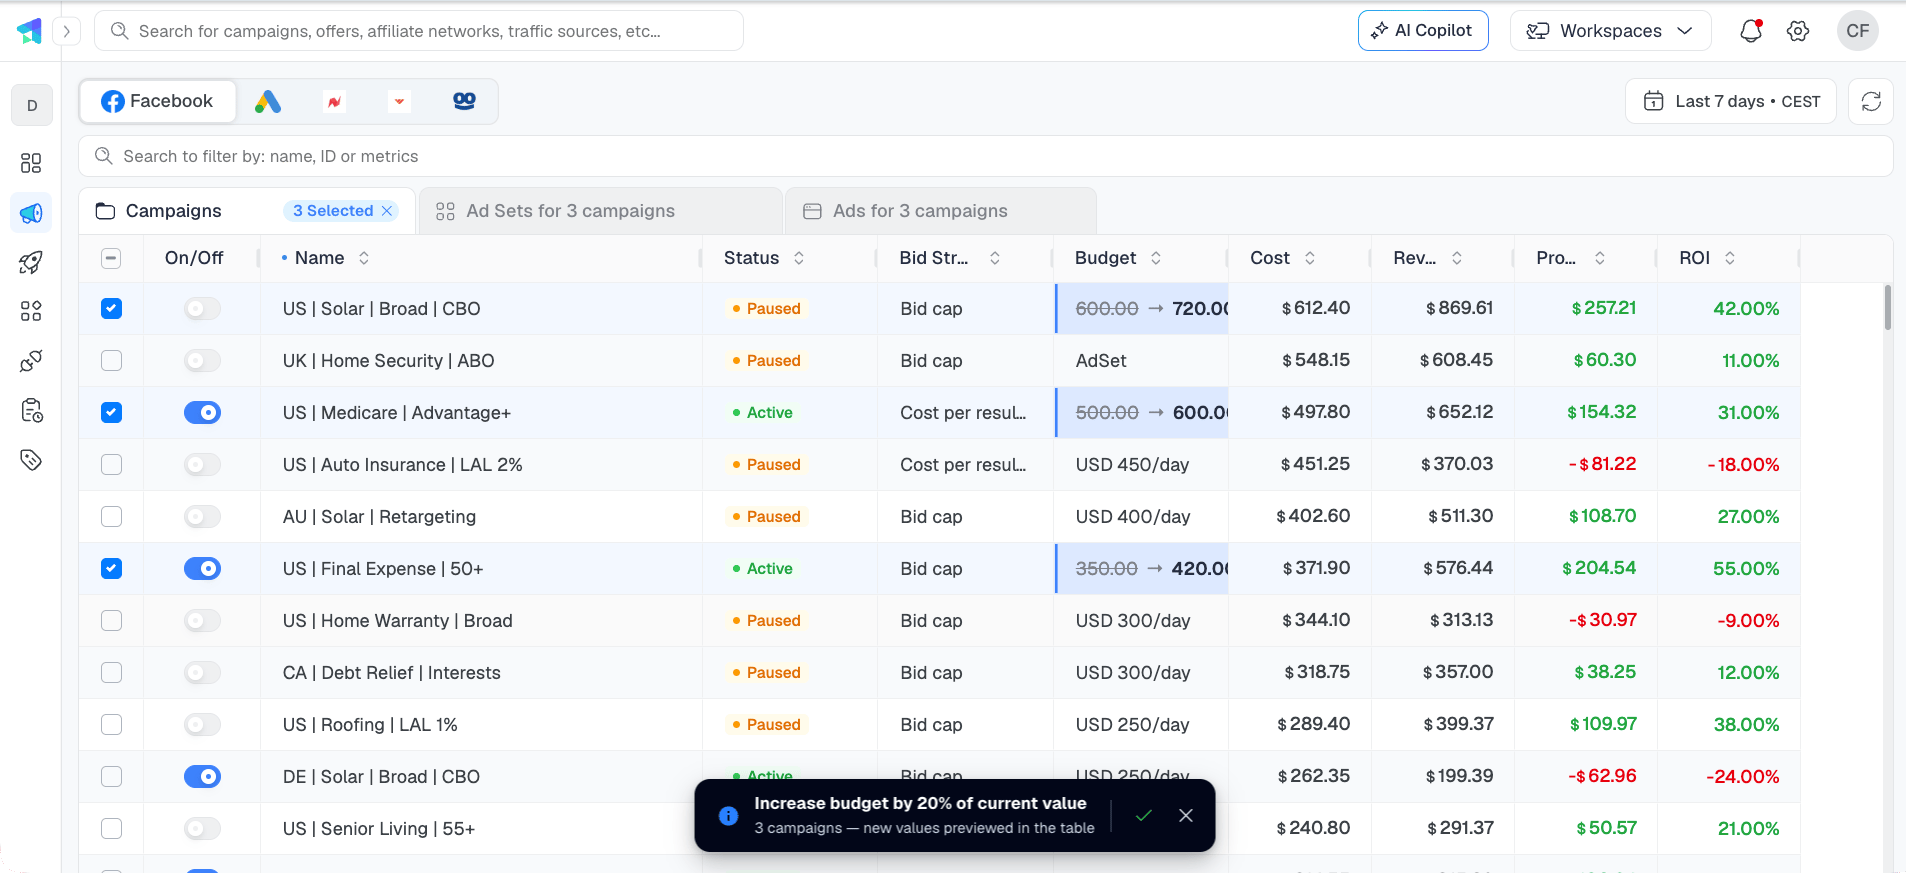The height and width of the screenshot is (873, 1906).
Task: Click the refresh data icon
Action: (x=1871, y=101)
